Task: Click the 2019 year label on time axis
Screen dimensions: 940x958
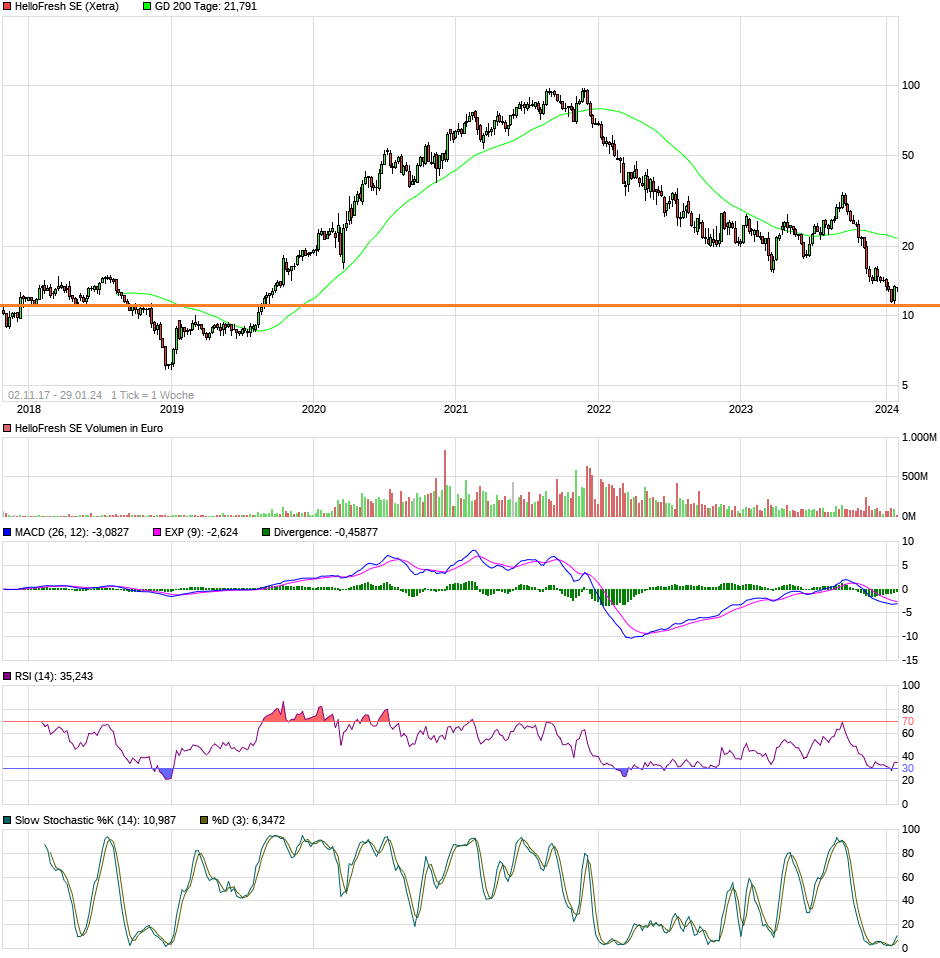Action: (172, 409)
